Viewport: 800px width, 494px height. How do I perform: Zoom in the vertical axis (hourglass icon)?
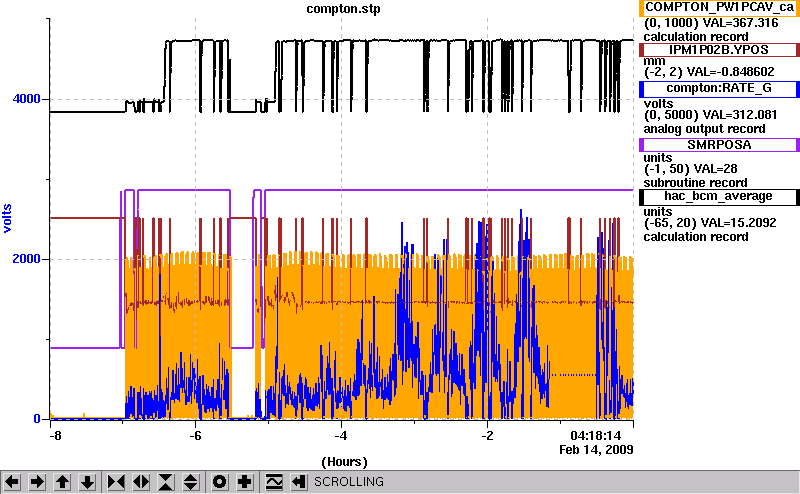(166, 482)
